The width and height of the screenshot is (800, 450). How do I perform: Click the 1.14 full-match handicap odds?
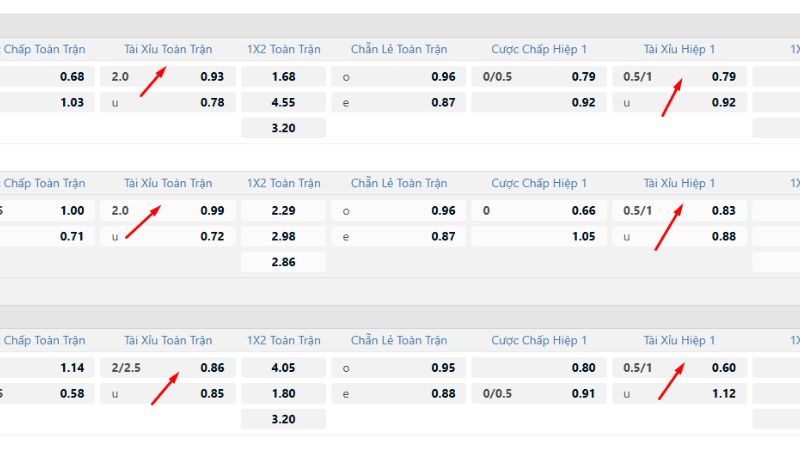[x=72, y=368]
